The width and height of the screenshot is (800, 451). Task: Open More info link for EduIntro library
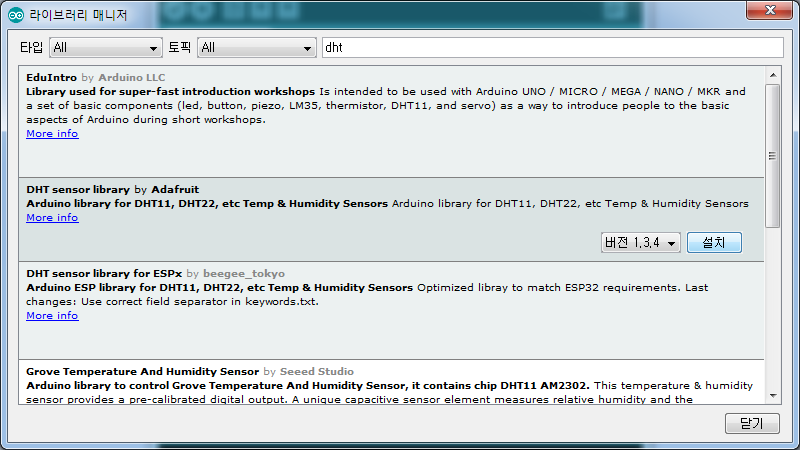tap(52, 134)
